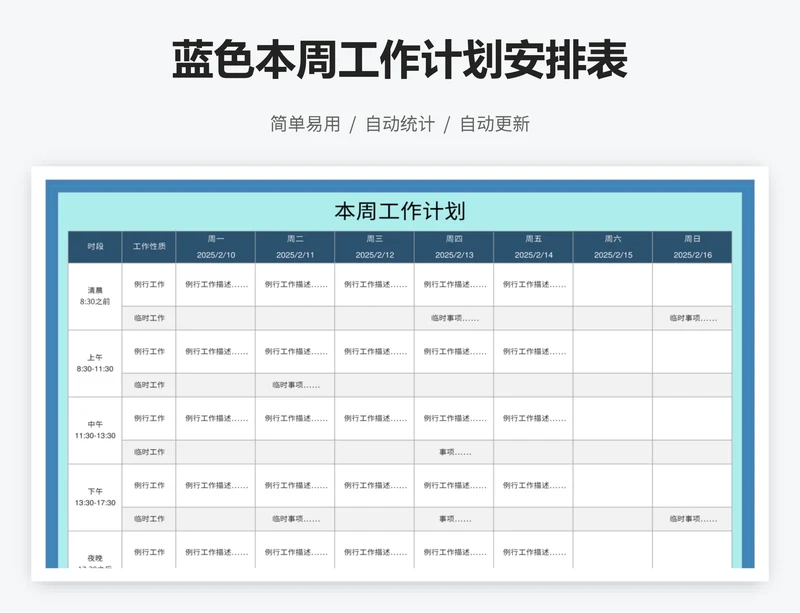Click the main title 蓝色本周工作计划安排表
Image resolution: width=800 pixels, height=613 pixels.
click(399, 60)
